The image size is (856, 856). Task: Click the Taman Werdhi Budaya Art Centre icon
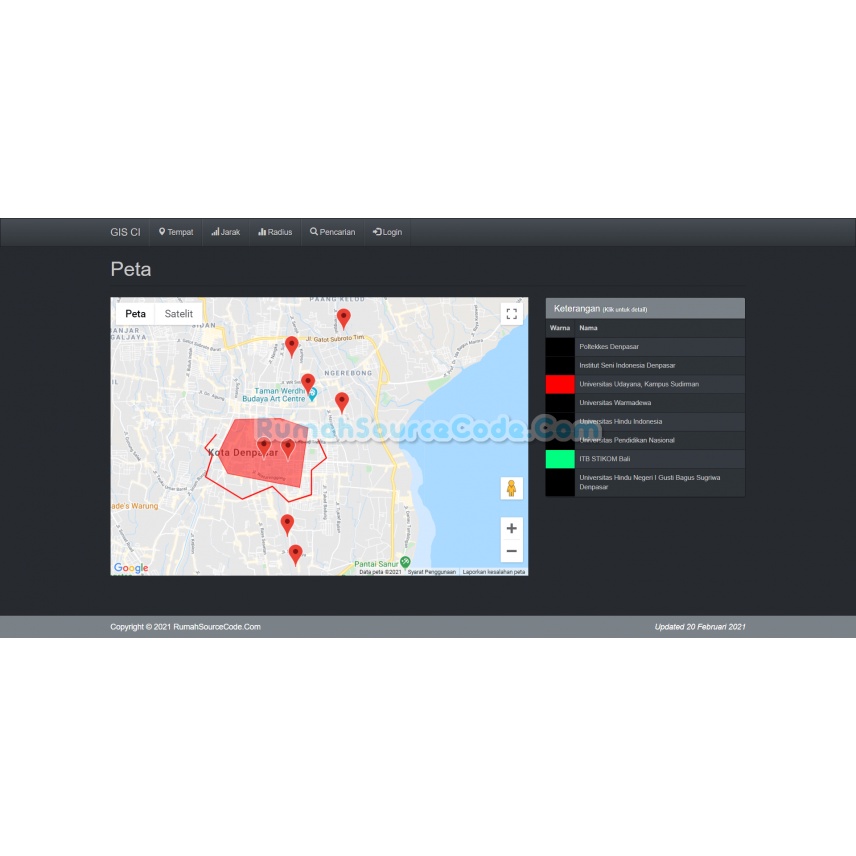point(312,394)
